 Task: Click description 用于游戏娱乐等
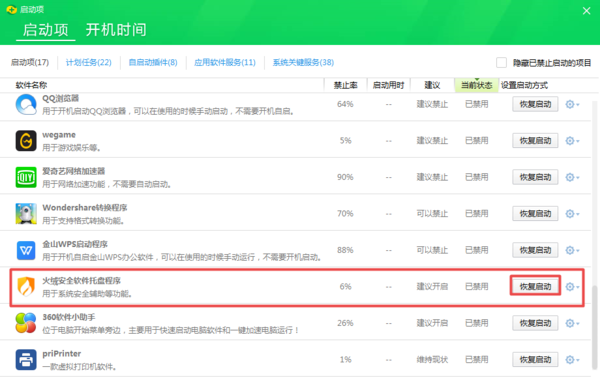pyautogui.click(x=71, y=148)
